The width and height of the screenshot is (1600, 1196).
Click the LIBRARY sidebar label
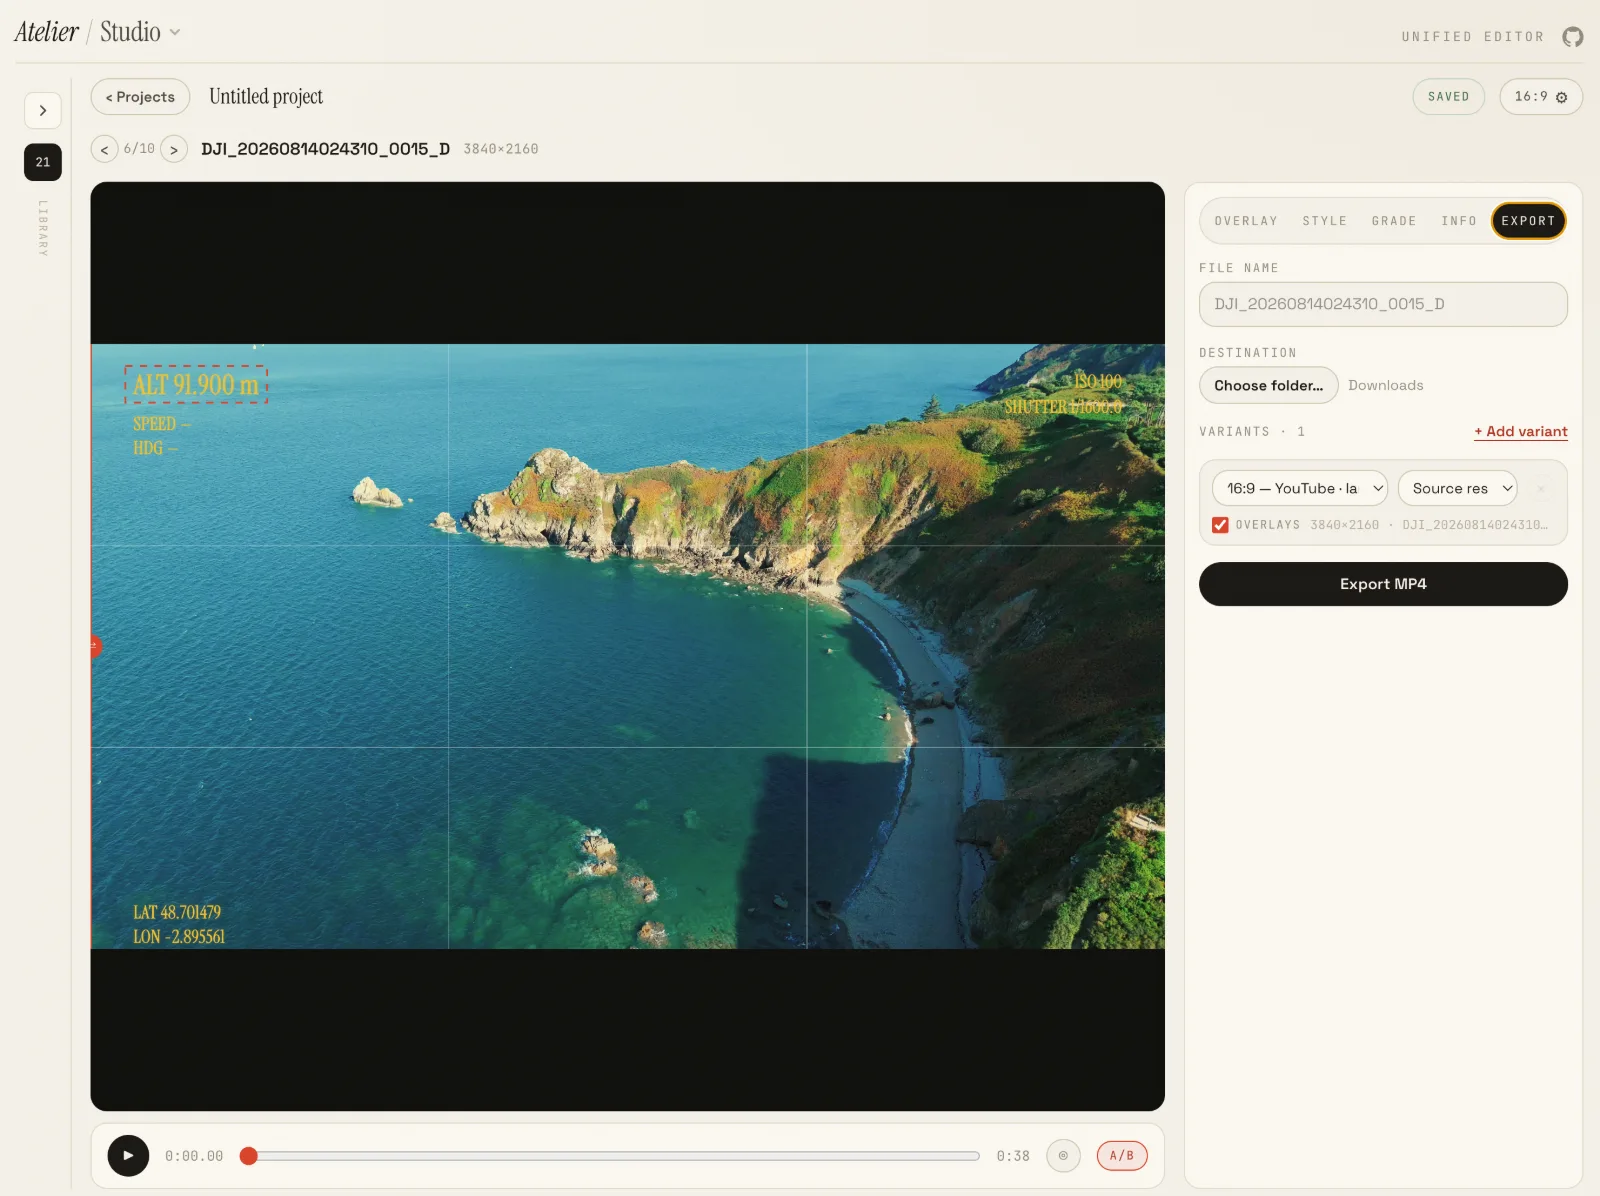tap(43, 228)
